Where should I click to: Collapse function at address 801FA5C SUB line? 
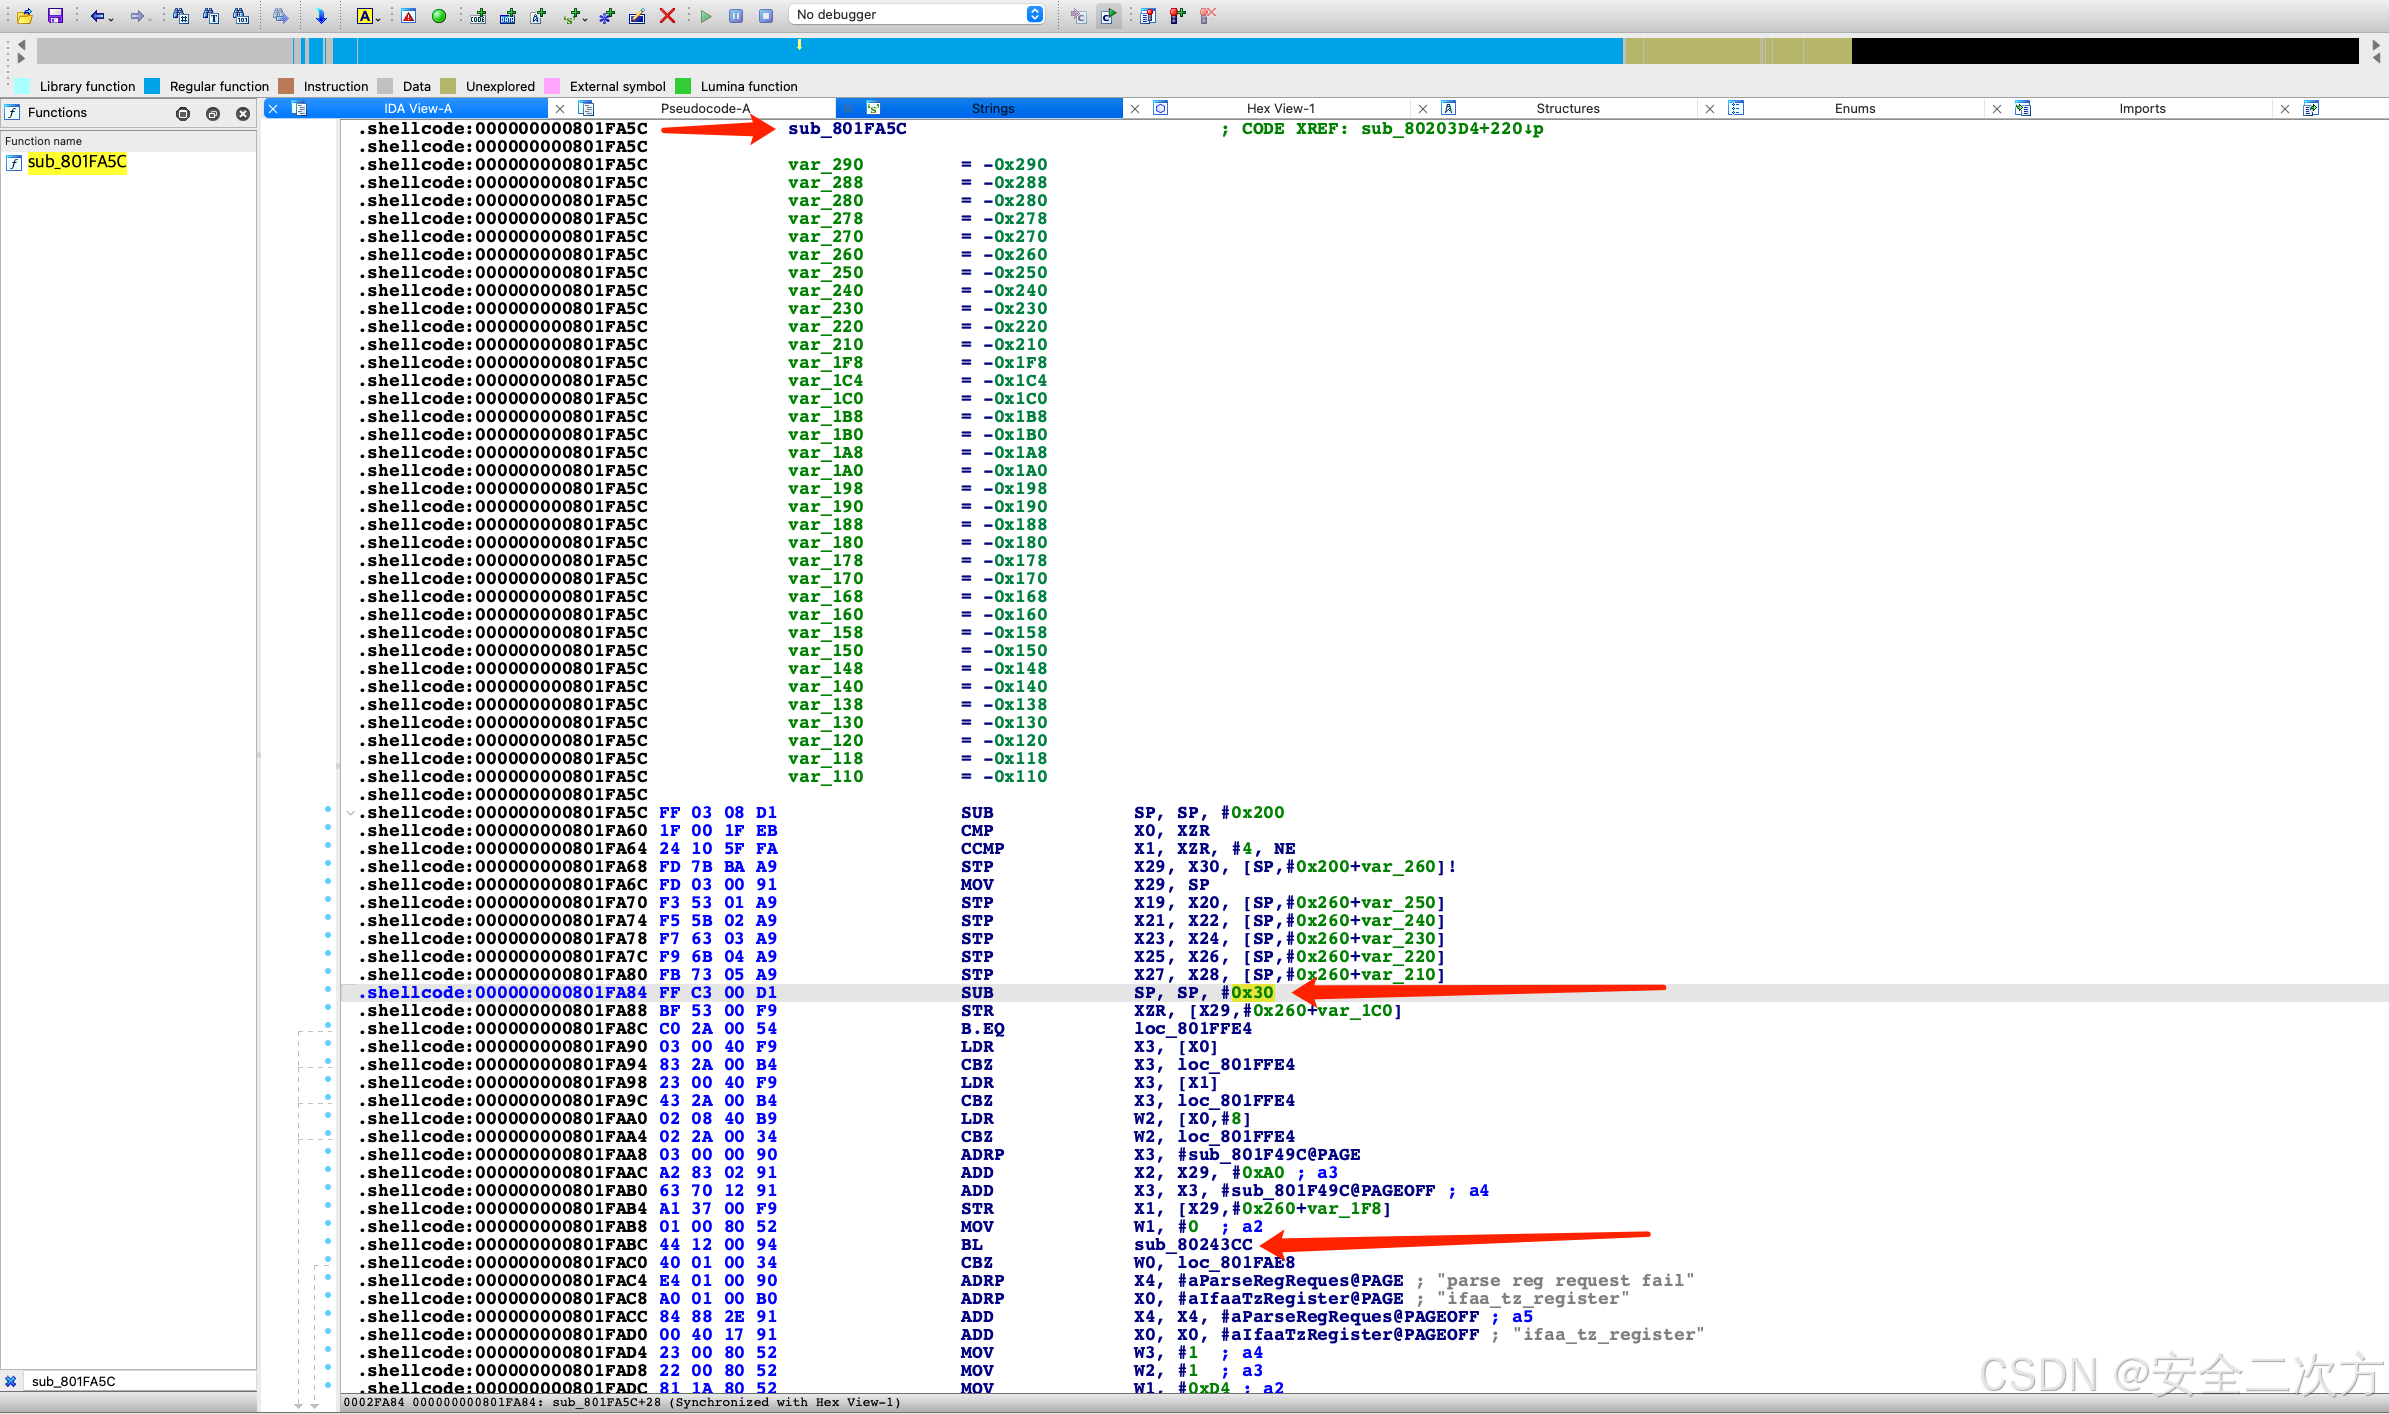(350, 813)
